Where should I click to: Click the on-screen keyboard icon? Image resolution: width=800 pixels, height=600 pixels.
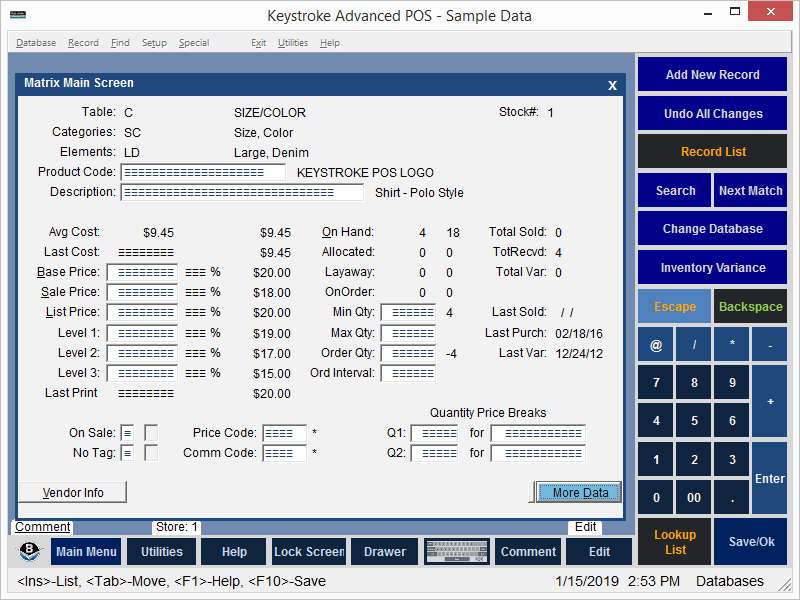point(456,552)
